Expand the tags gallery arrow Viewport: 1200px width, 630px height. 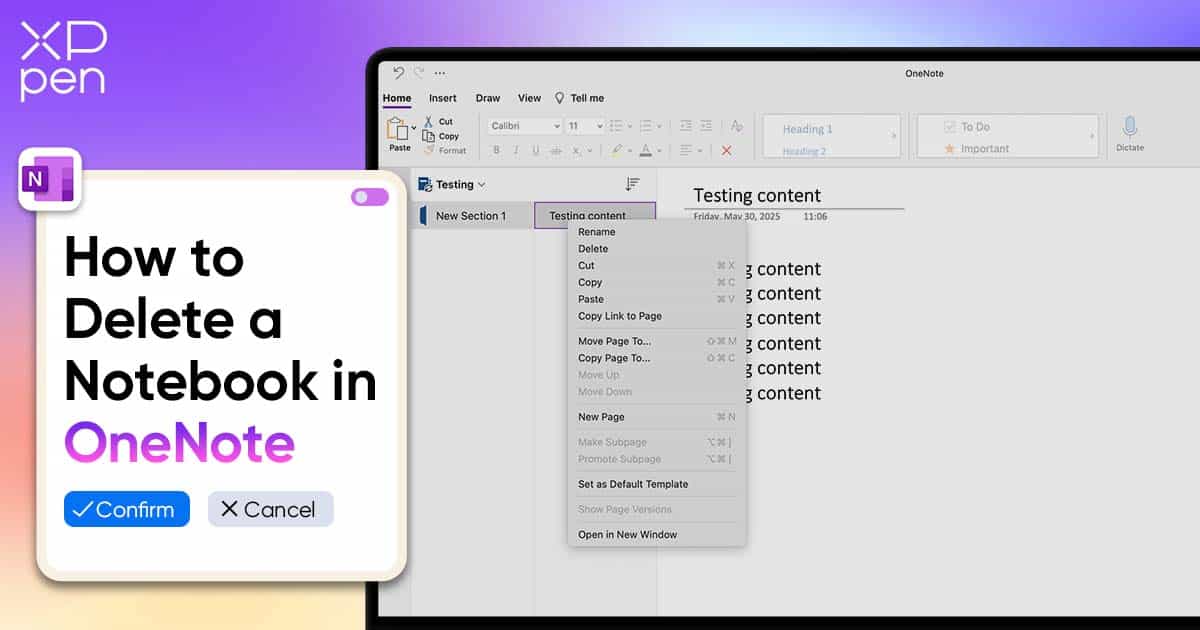click(1092, 136)
